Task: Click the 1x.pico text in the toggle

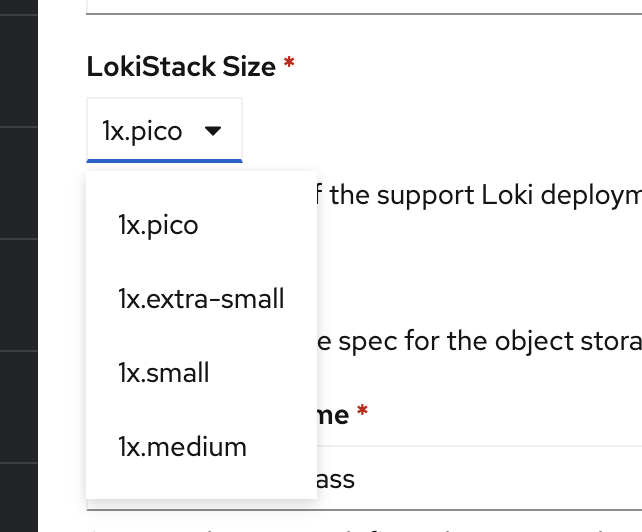Action: click(142, 131)
